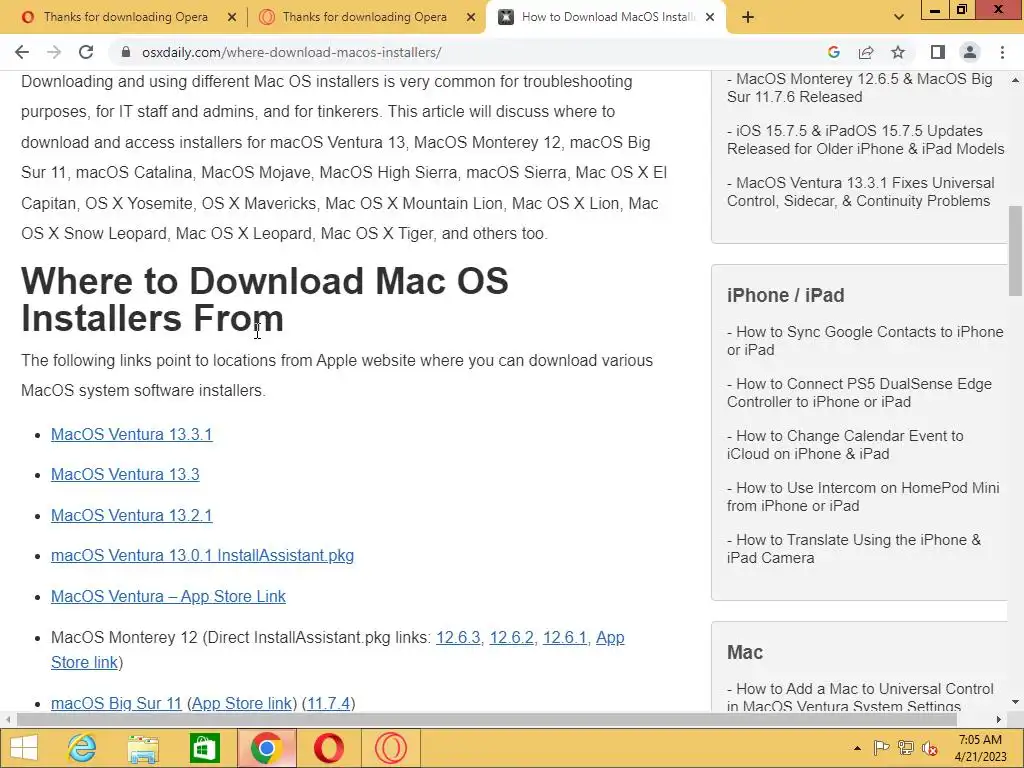Open How to Change Calendar Event article
1024x768 pixels.
click(845, 445)
